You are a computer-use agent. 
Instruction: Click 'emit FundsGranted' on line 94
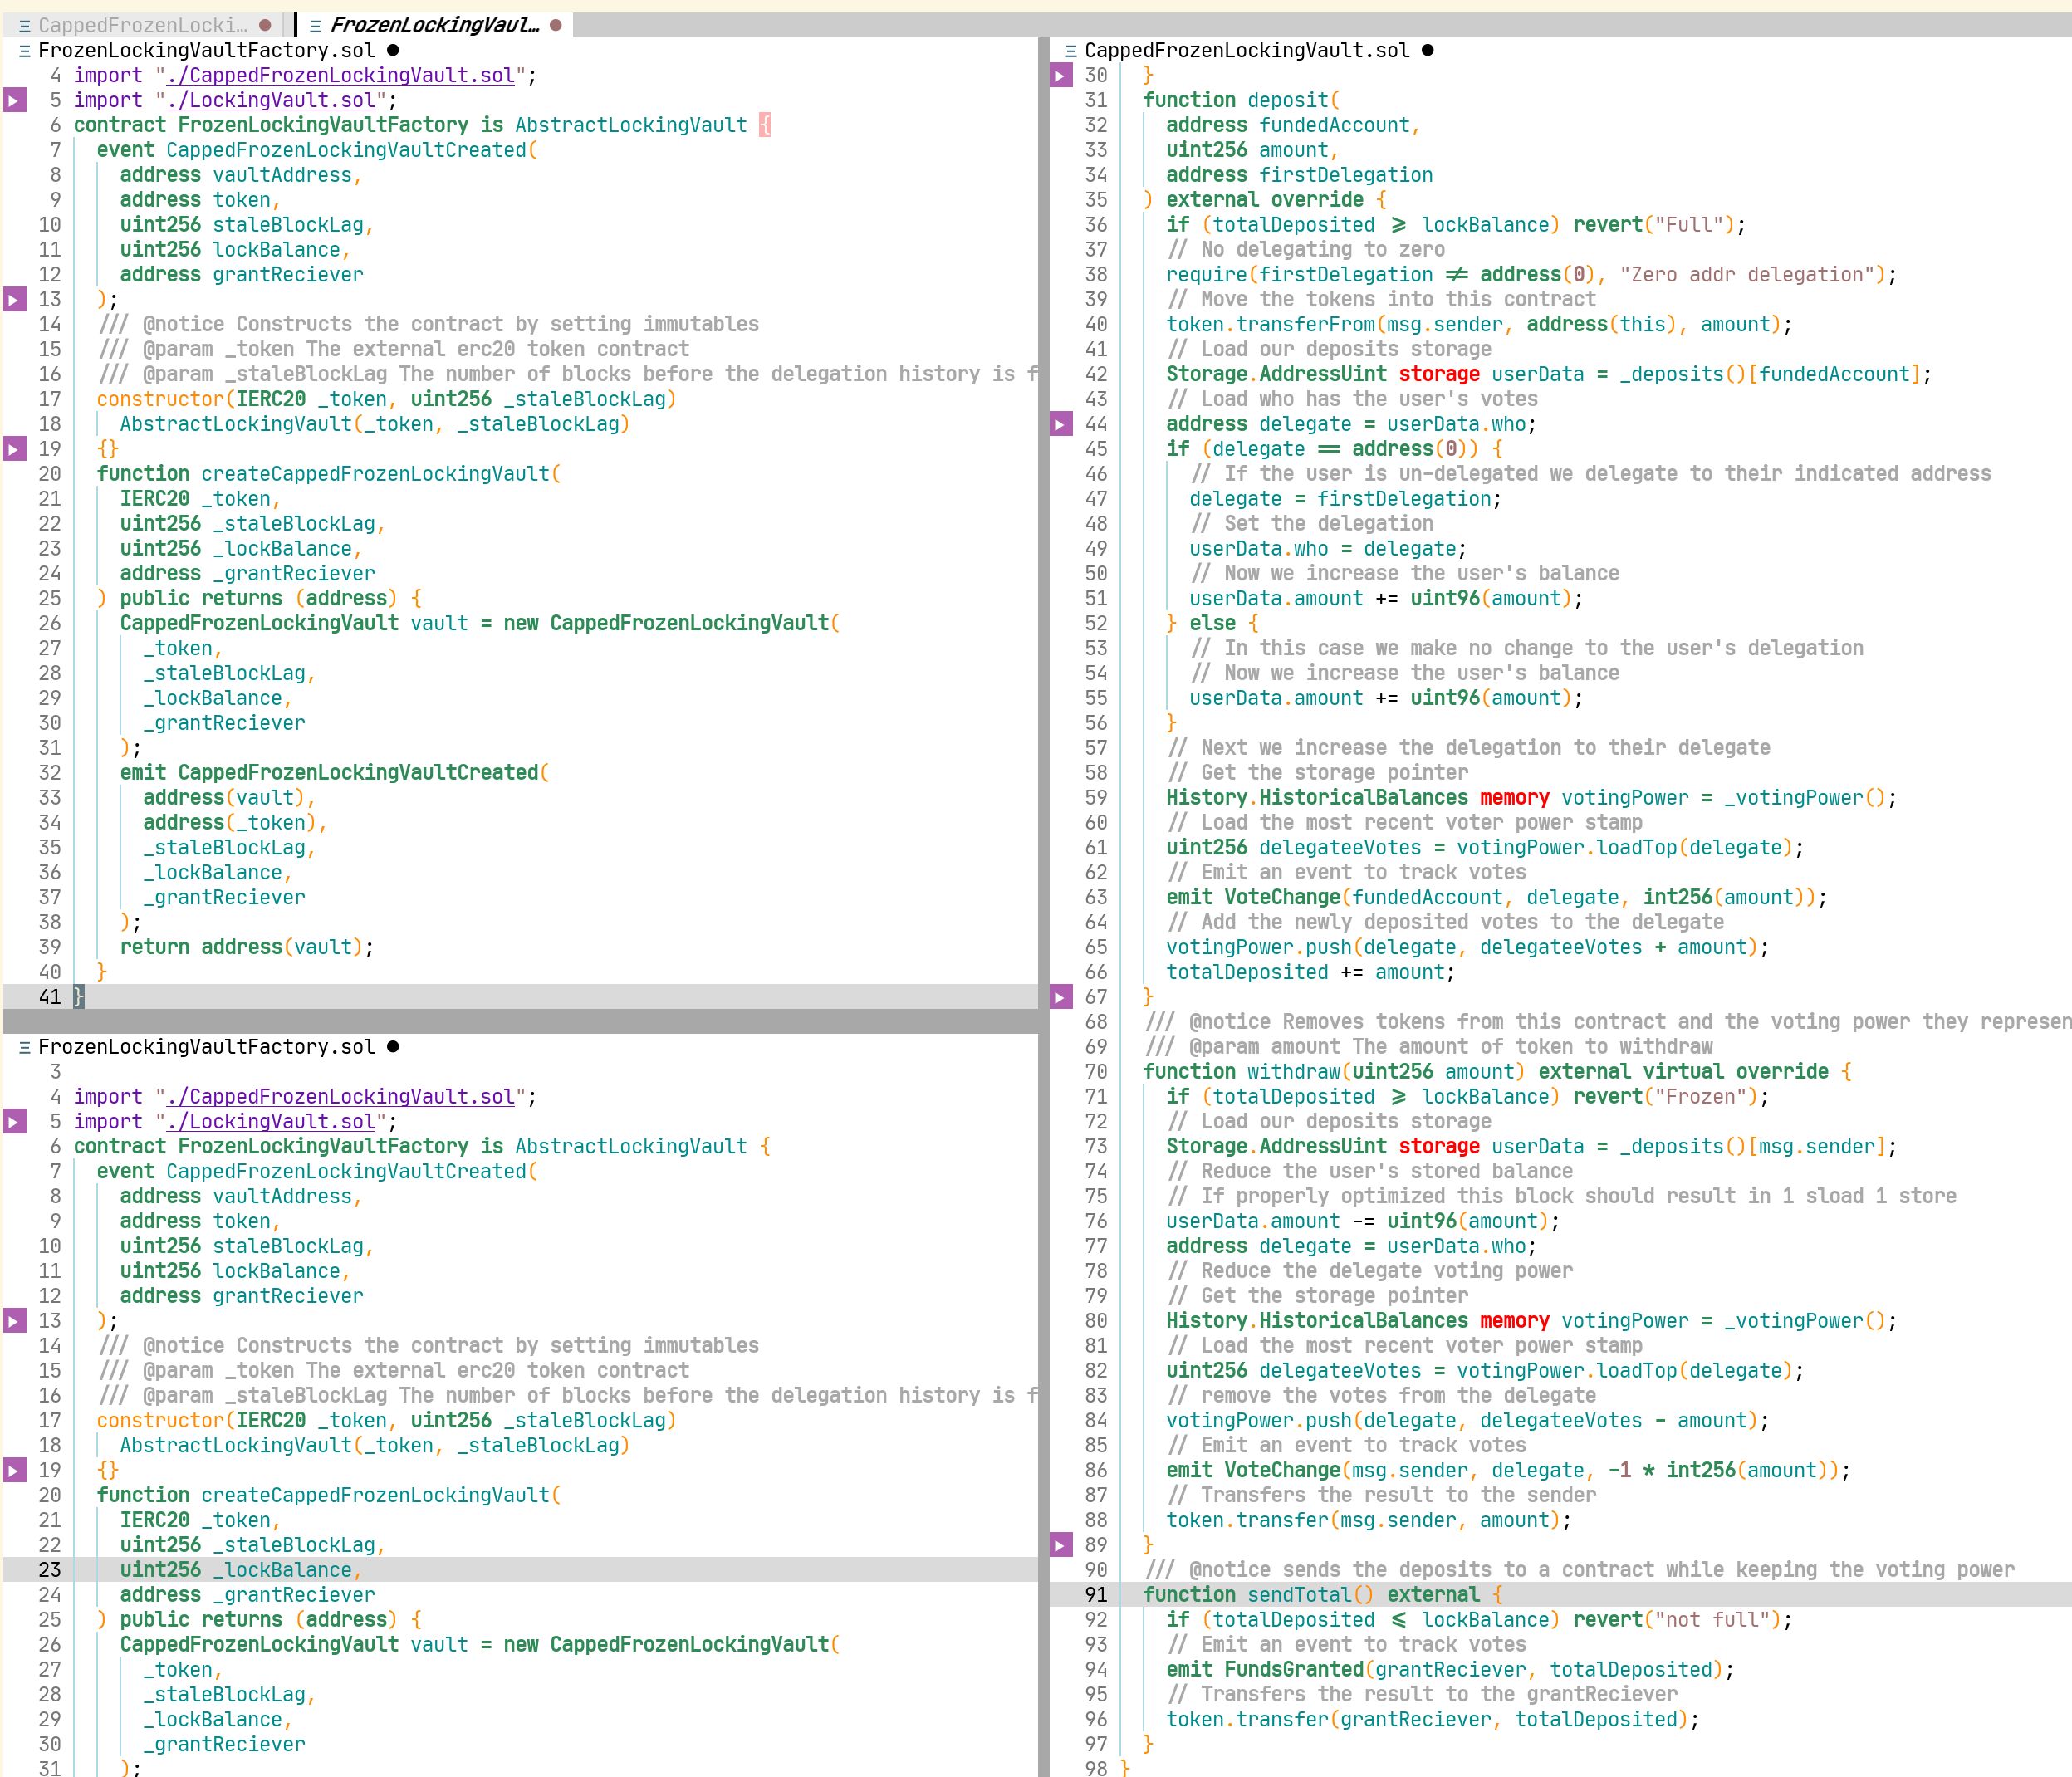[1264, 1669]
